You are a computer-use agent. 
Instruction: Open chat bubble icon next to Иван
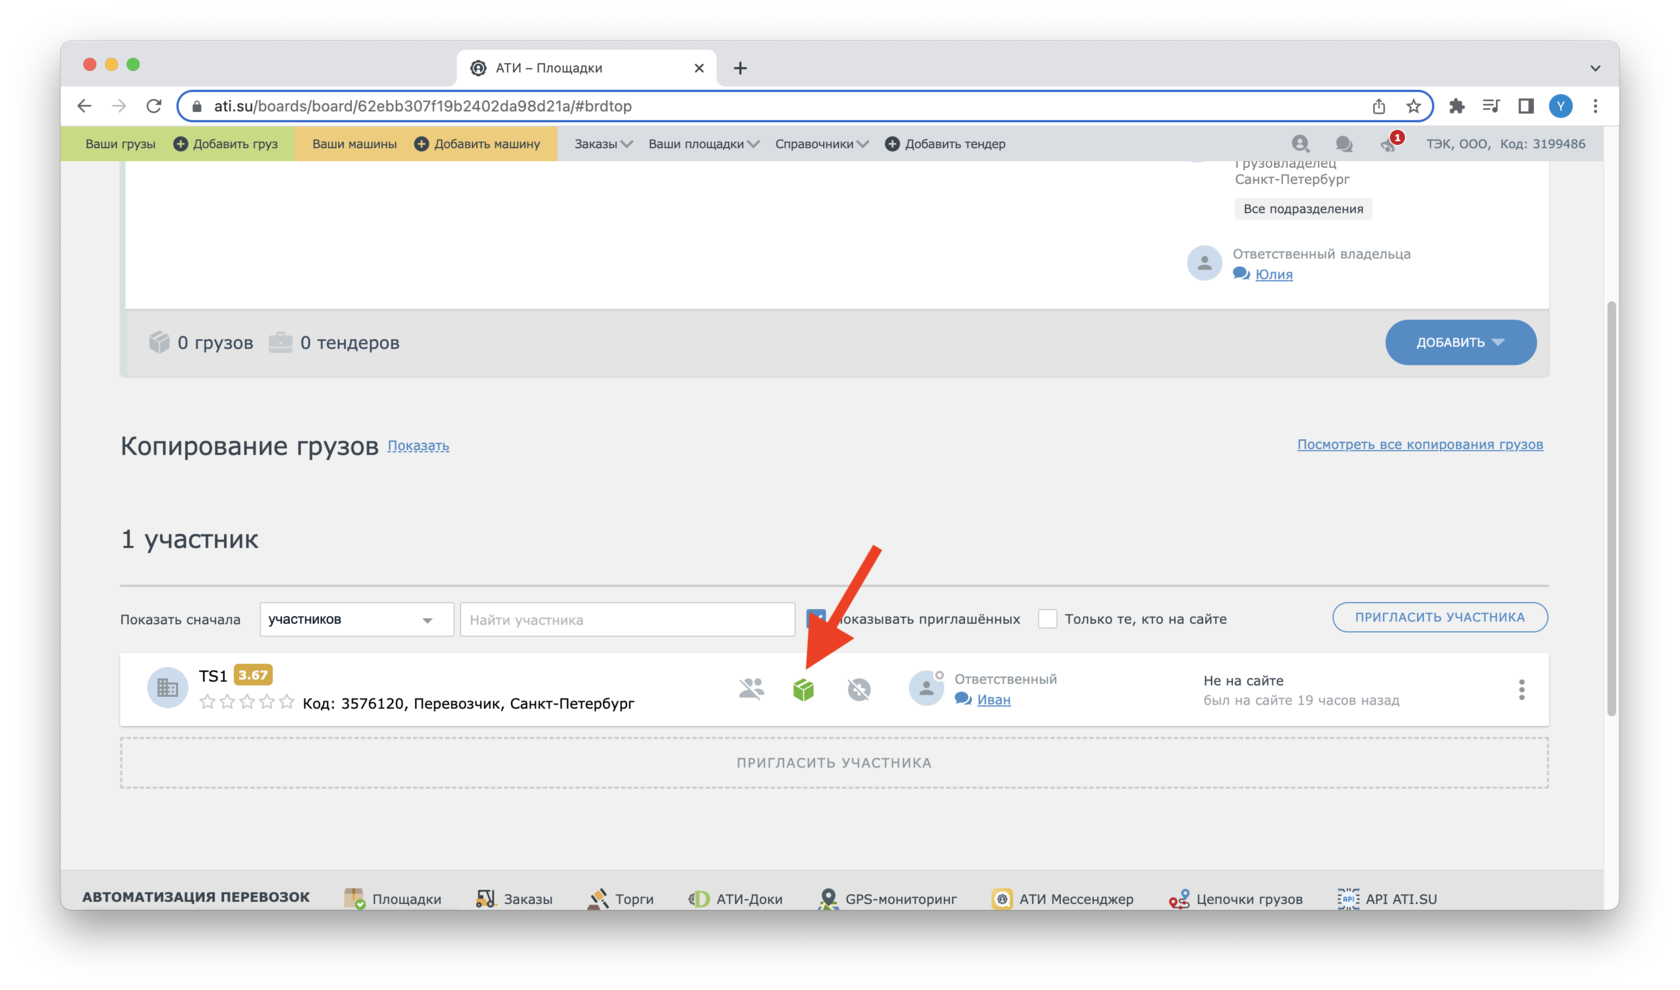(x=963, y=699)
